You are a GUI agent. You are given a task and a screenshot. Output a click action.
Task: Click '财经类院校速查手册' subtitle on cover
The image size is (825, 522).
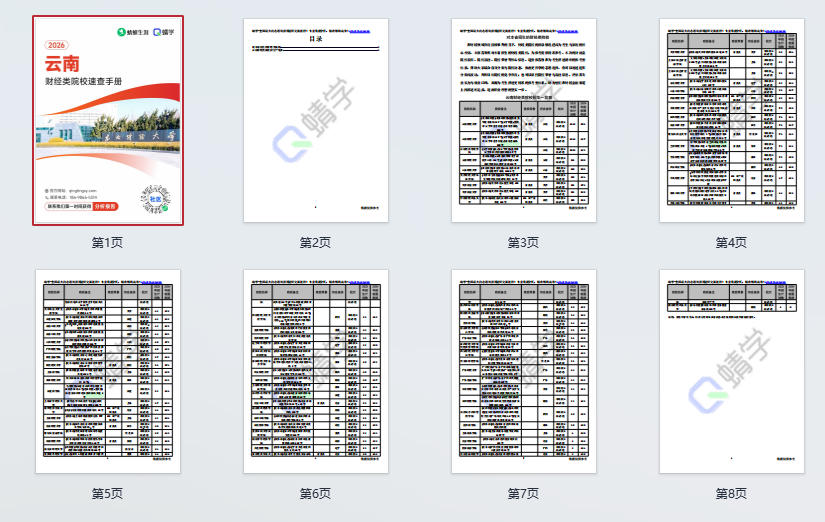(84, 82)
